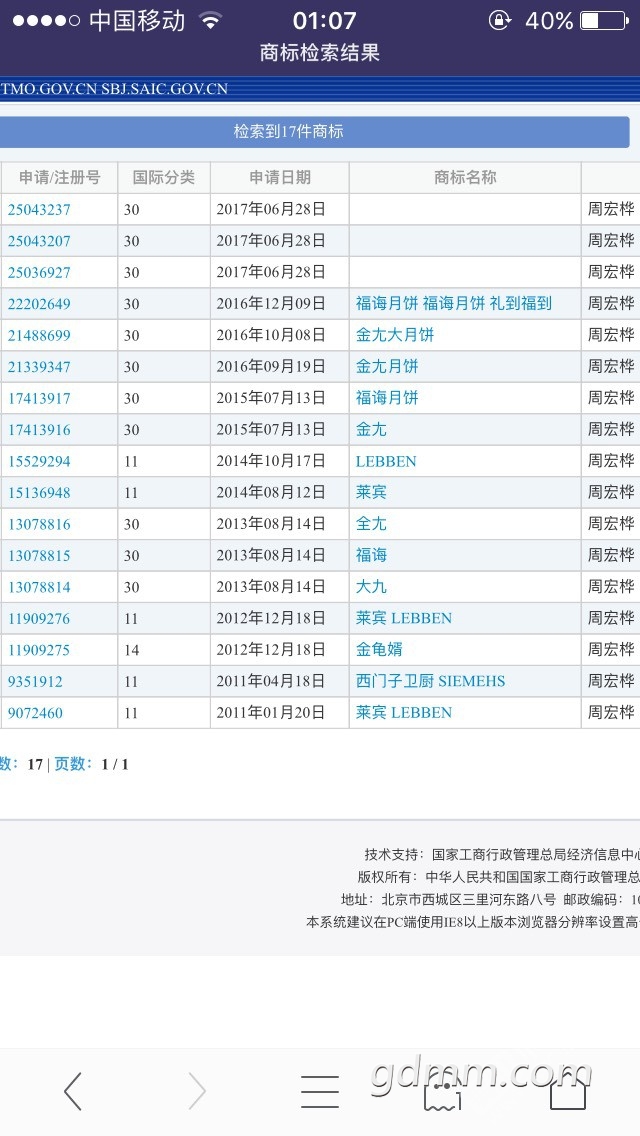Open trademark number 15529294
The height and width of the screenshot is (1136, 640).
pos(39,461)
